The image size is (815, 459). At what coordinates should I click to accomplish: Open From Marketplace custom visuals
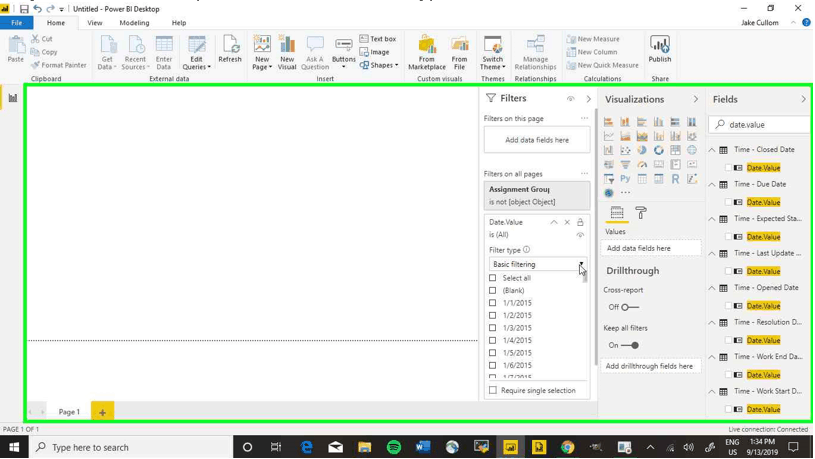427,53
